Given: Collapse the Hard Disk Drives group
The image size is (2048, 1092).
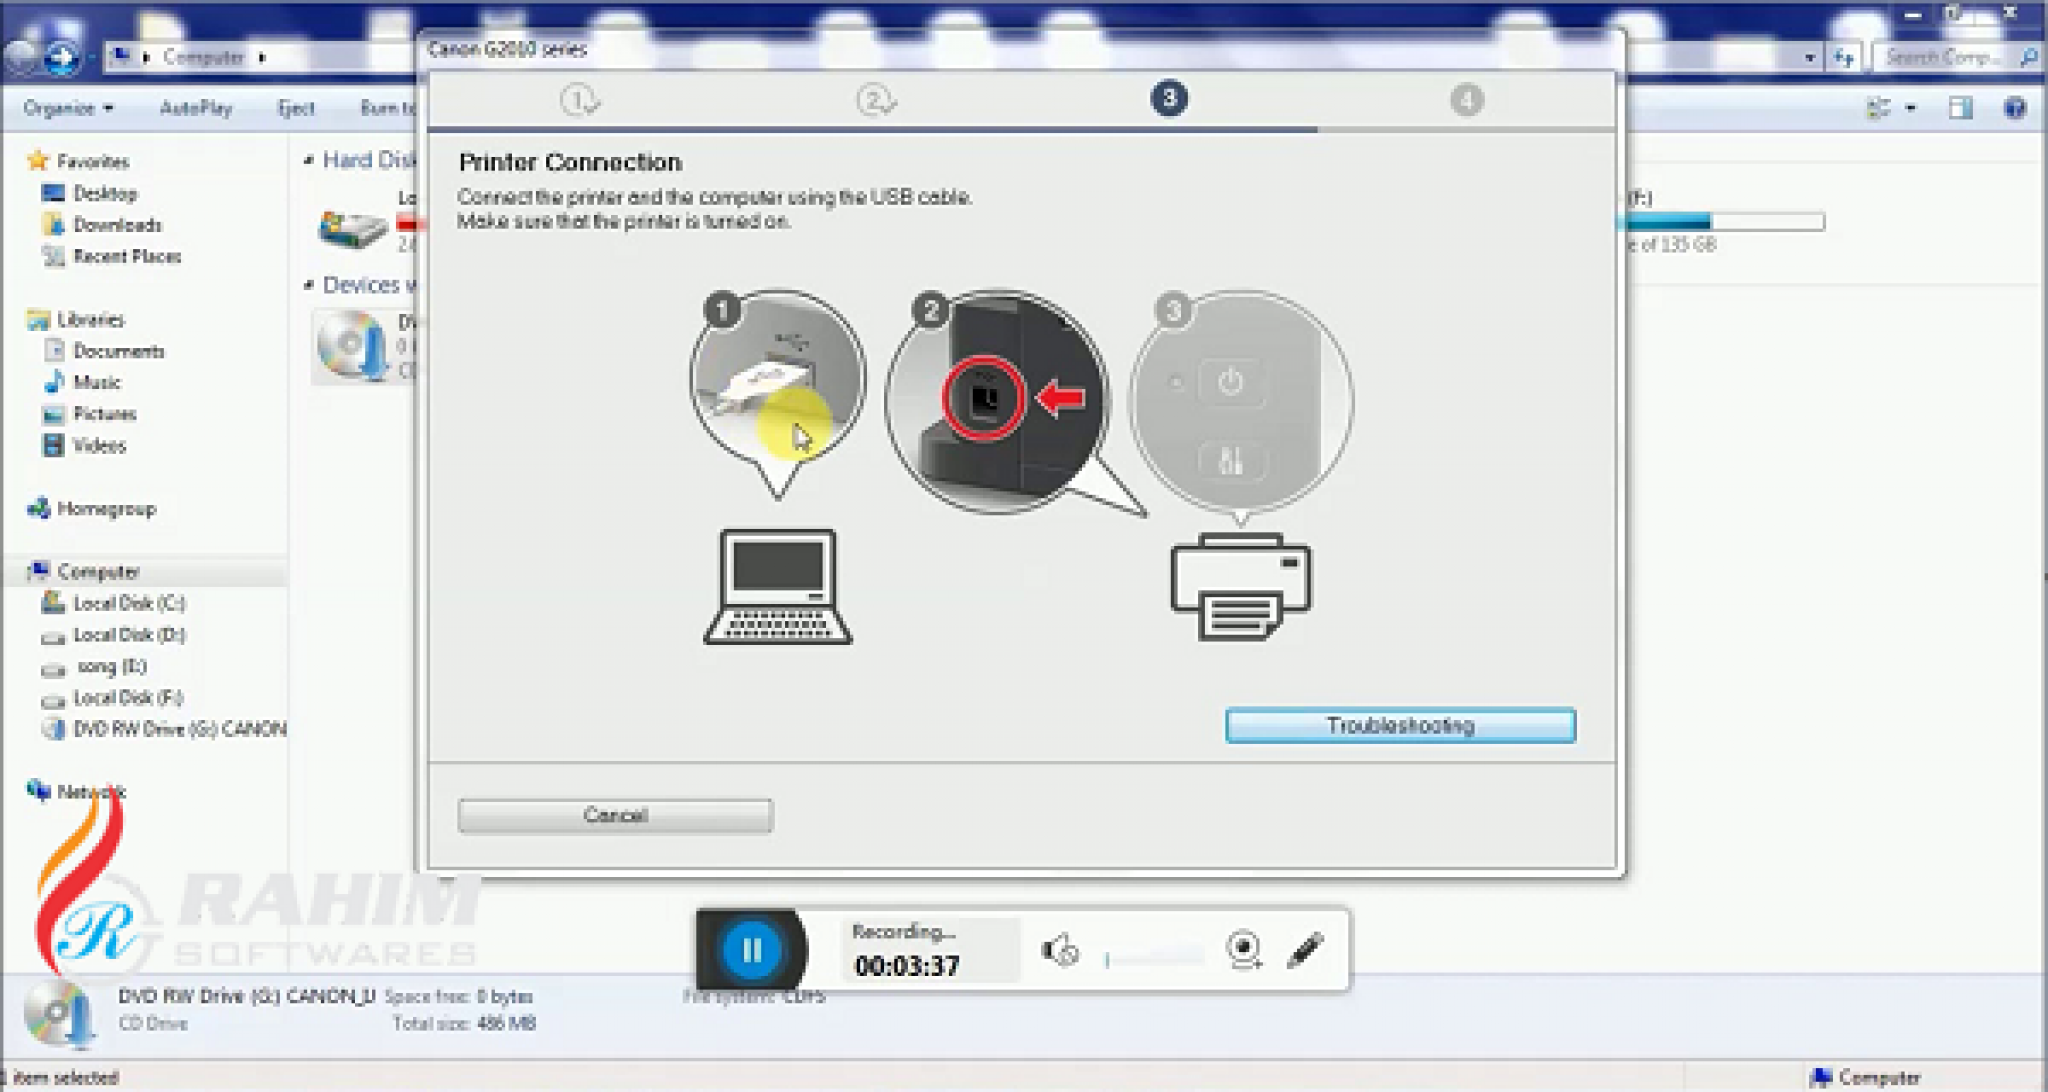Looking at the screenshot, I should 309,160.
